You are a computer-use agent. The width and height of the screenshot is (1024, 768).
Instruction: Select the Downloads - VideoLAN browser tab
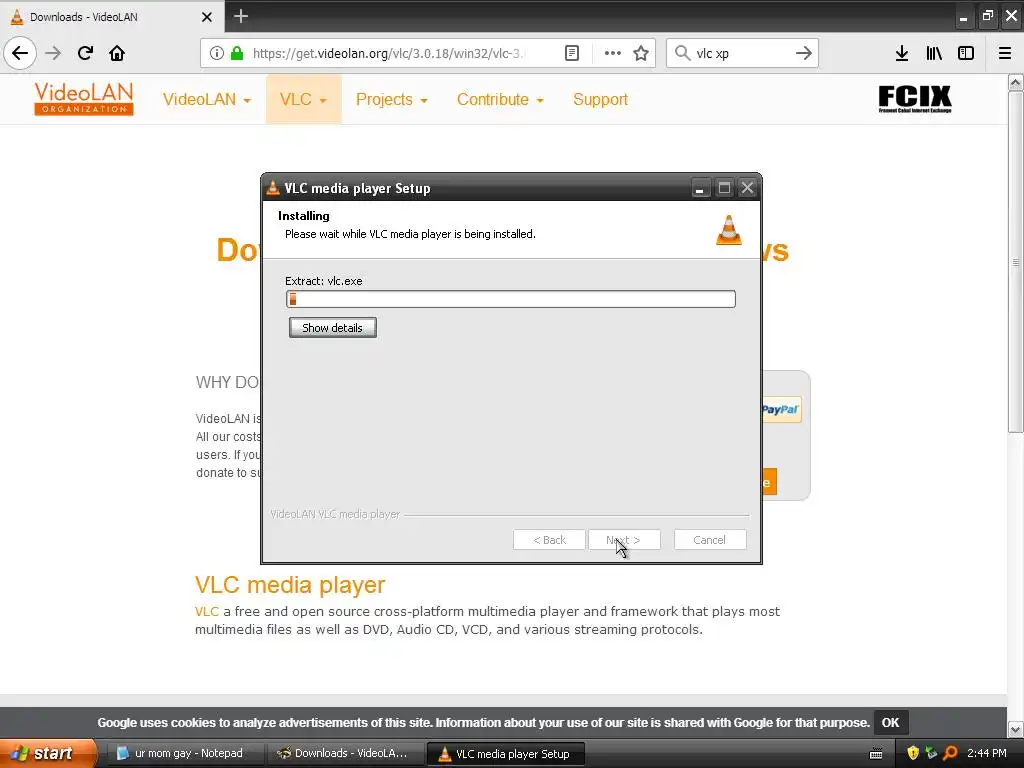112,17
